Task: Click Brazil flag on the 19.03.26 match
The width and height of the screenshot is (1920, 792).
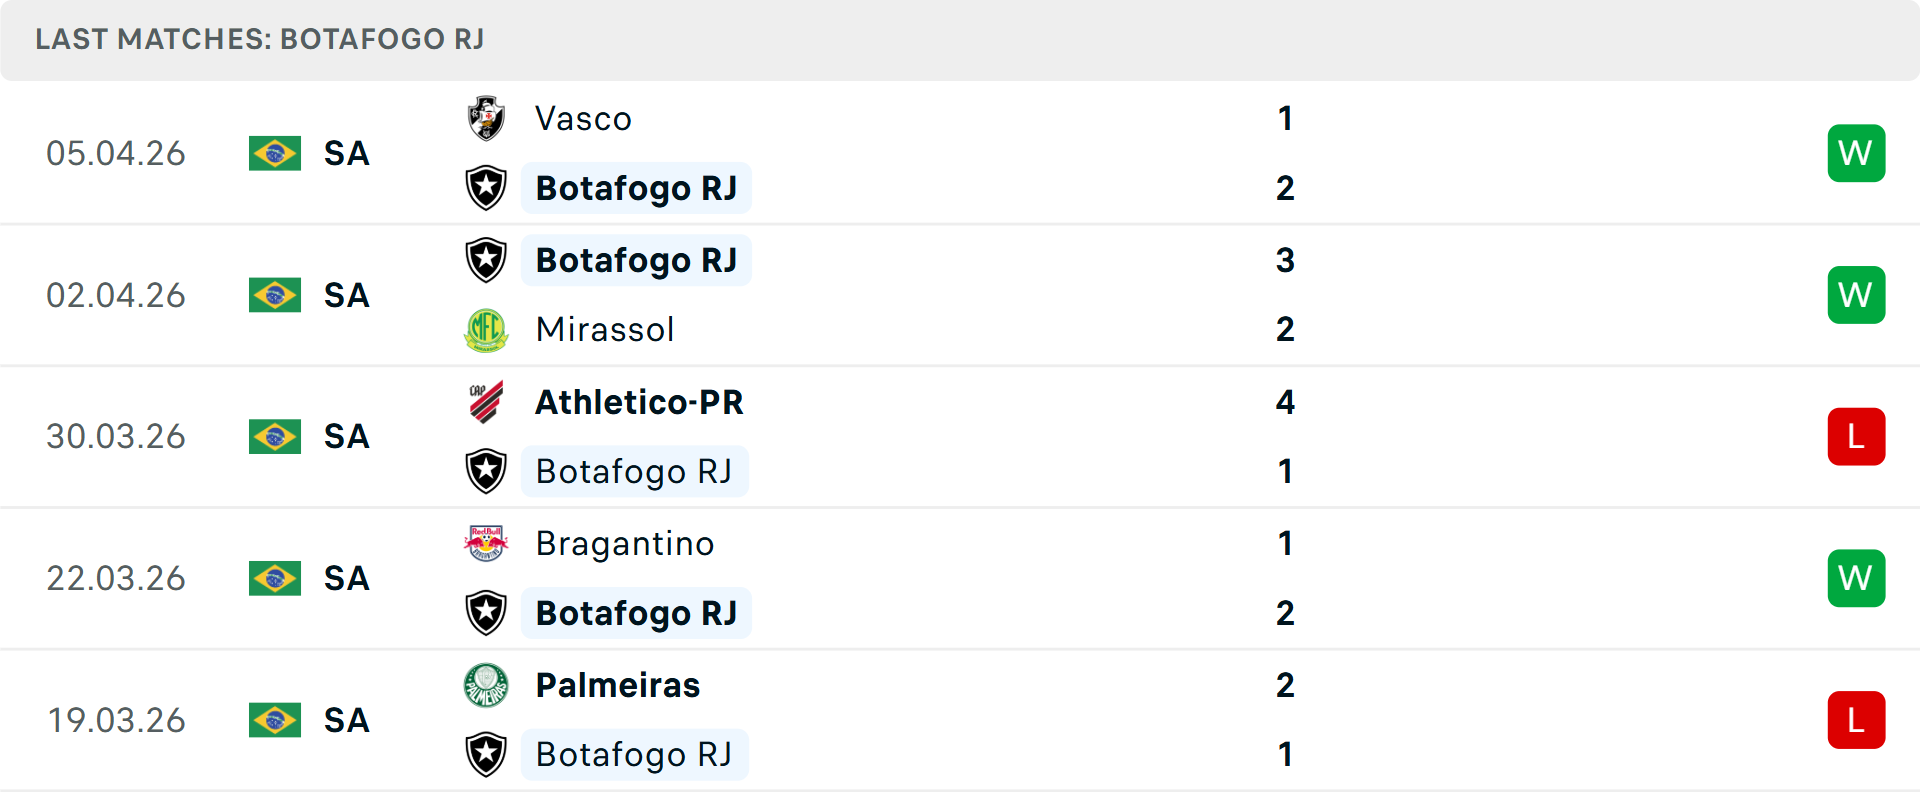Action: tap(275, 720)
